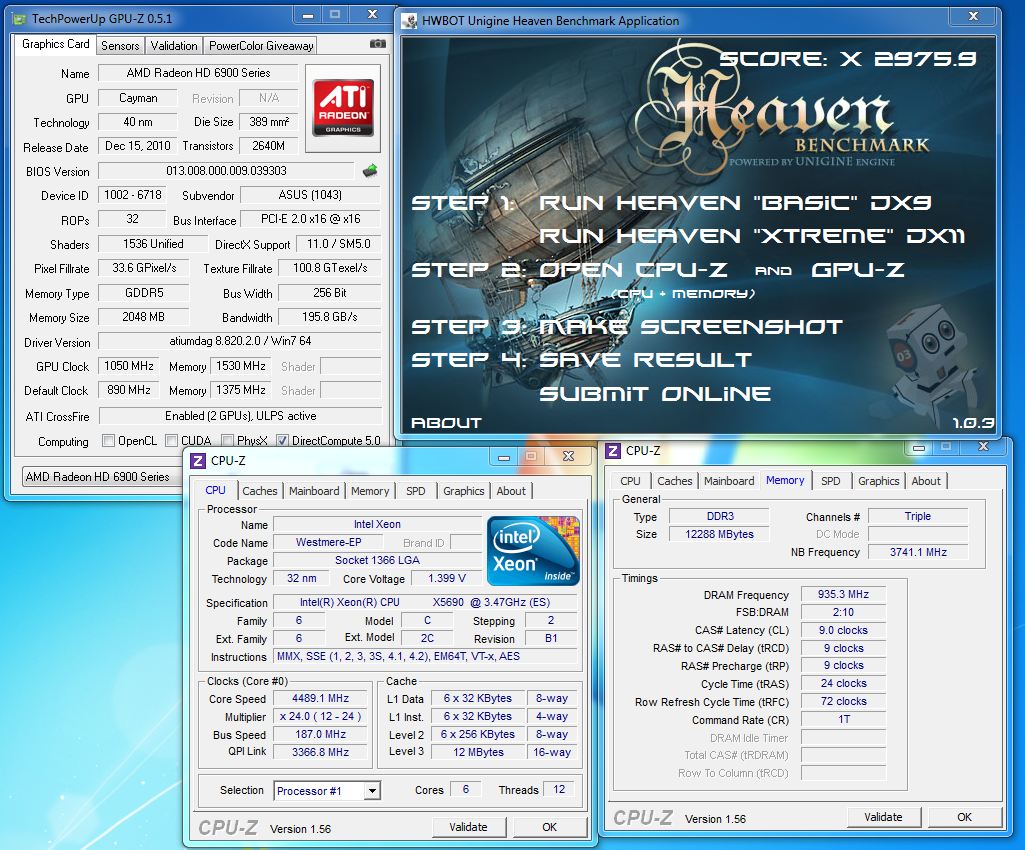This screenshot has width=1025, height=850.
Task: Switch to the Sensors tab in GPU-Z
Action: click(x=120, y=46)
